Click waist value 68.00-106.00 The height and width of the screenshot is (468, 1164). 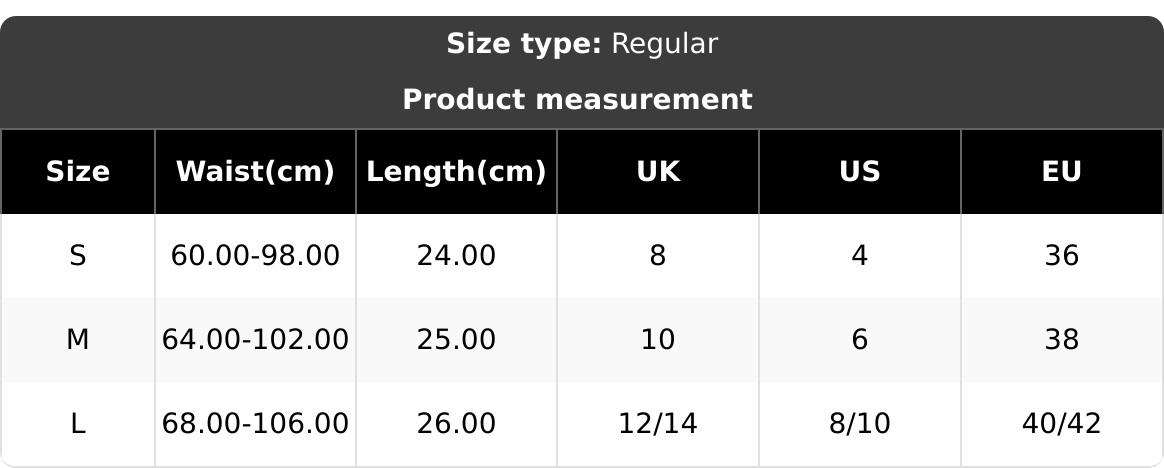(255, 424)
